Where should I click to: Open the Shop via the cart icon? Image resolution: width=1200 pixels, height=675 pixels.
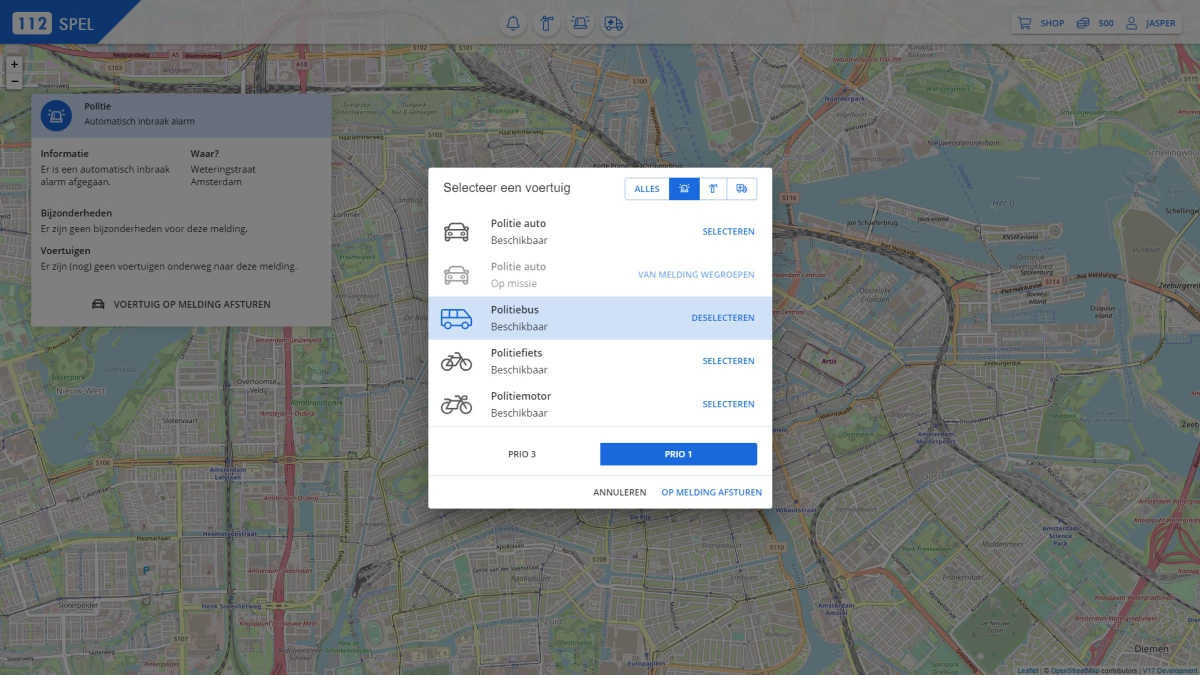(x=1024, y=23)
